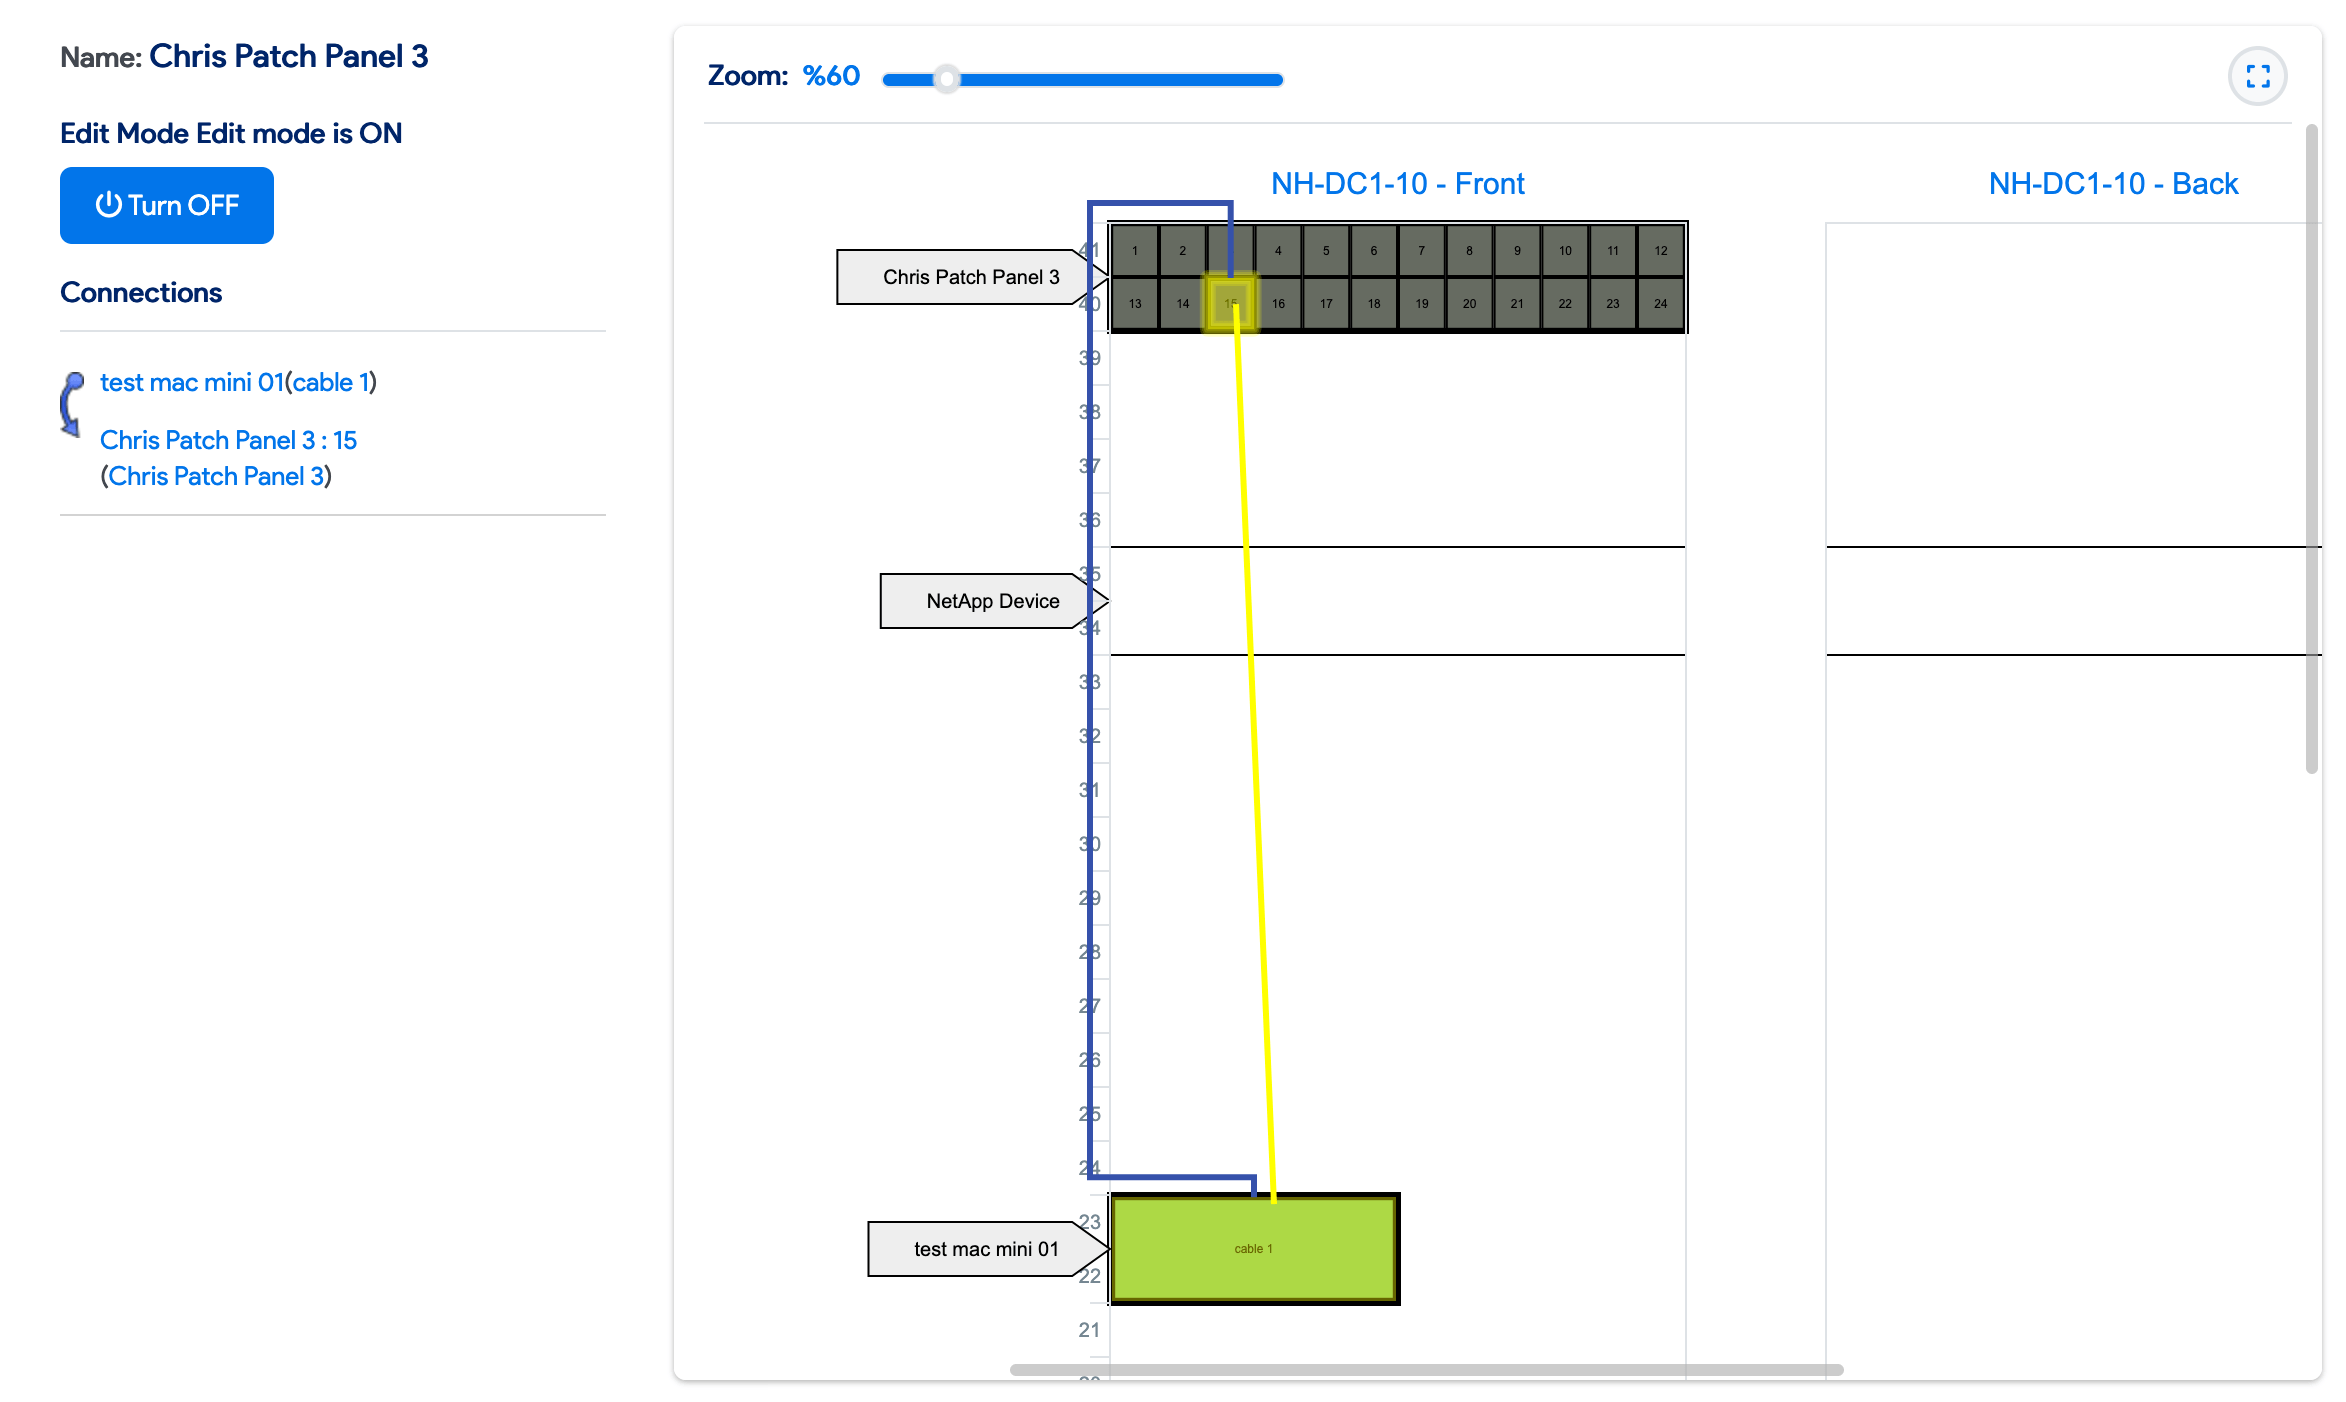Screen dimensions: 2346x1402
Task: Click the %60 zoom value
Action: click(x=831, y=74)
